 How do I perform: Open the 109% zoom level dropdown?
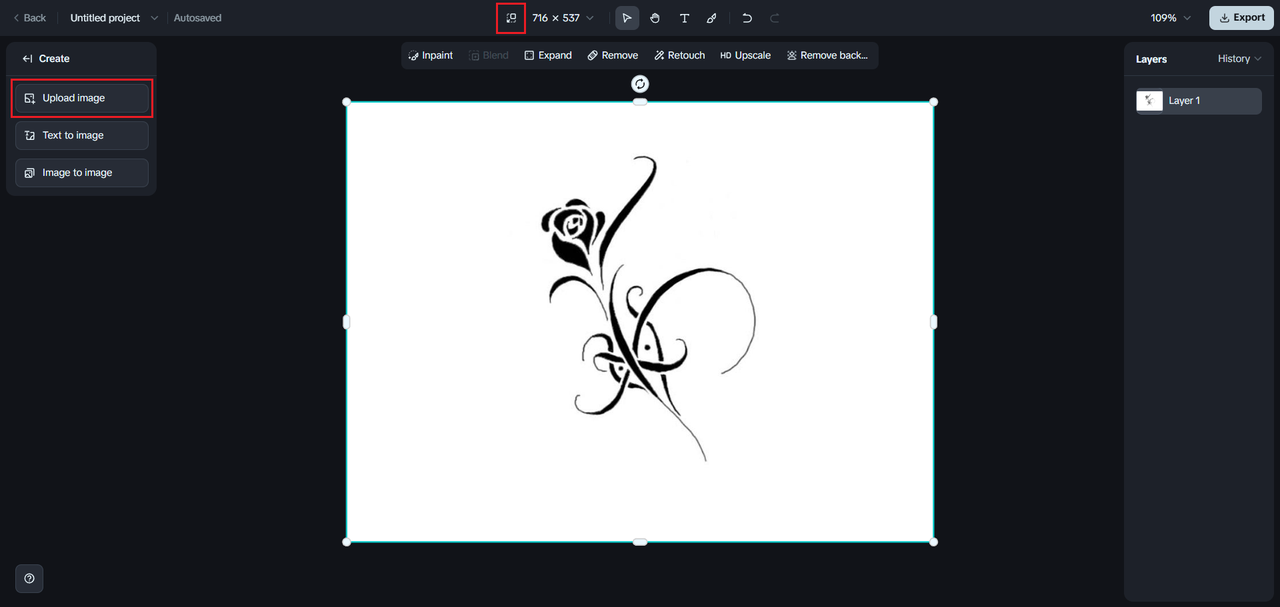pyautogui.click(x=1171, y=18)
